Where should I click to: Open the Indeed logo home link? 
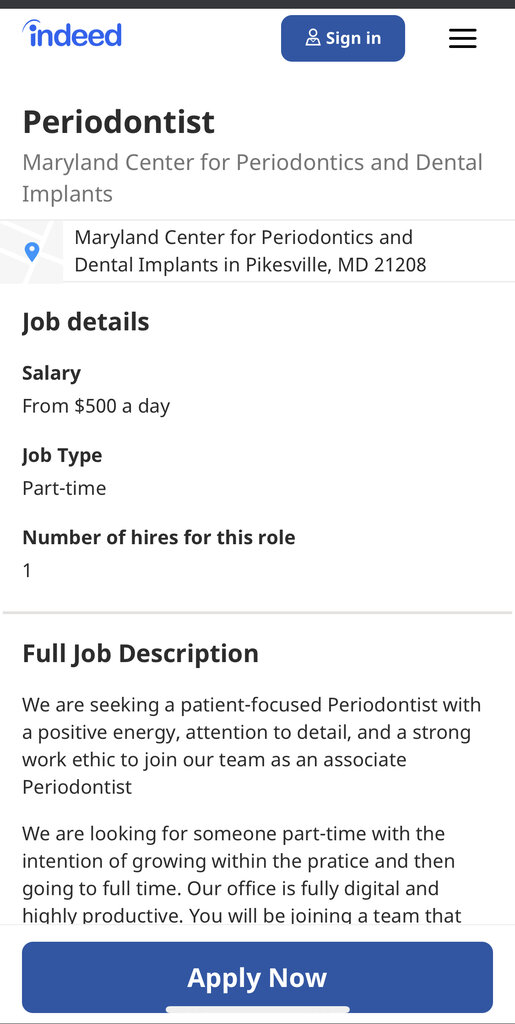(72, 34)
